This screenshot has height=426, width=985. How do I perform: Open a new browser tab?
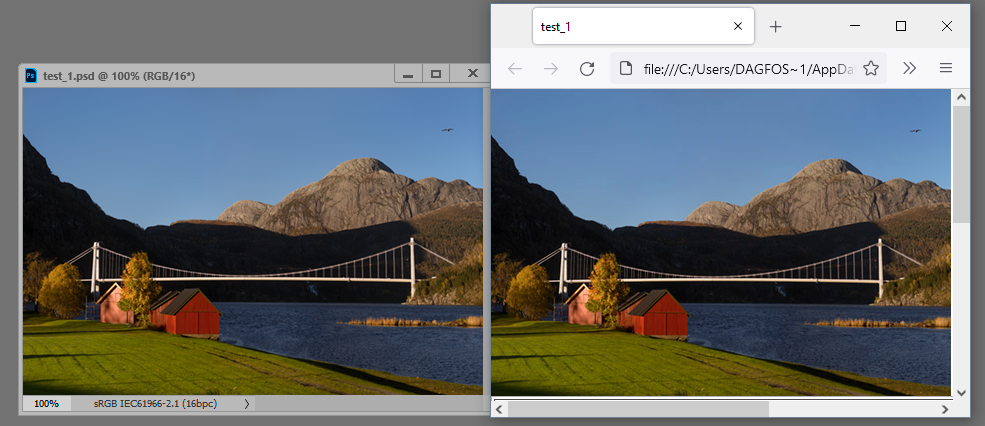pyautogui.click(x=776, y=26)
